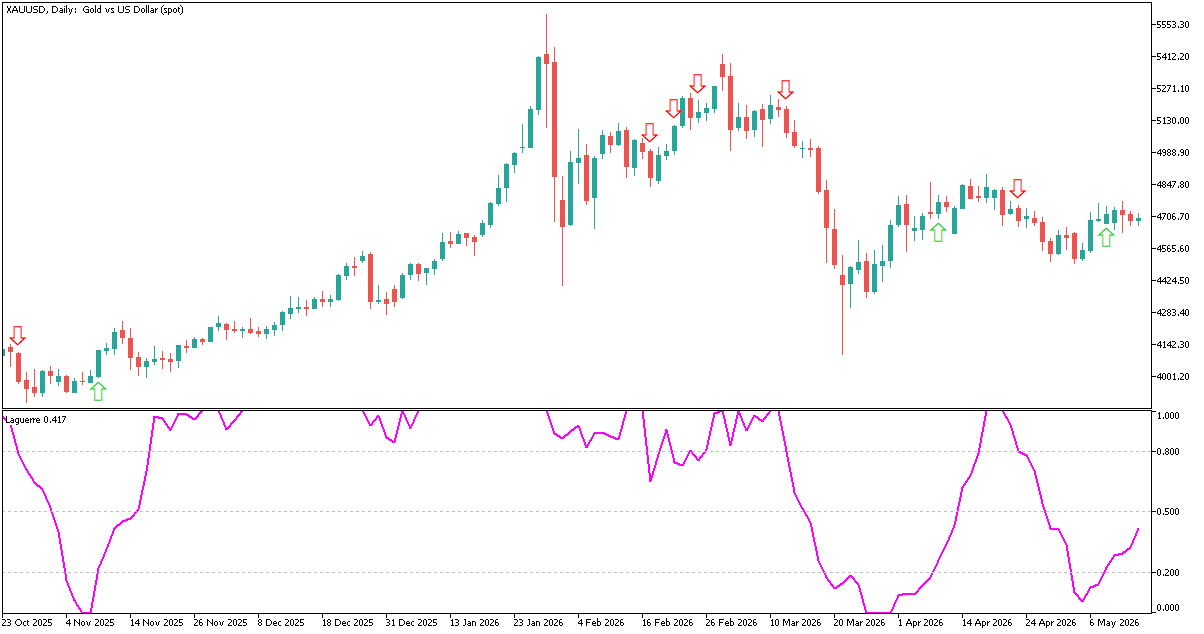Click the 26 Nov 2025 date label
The image size is (1204, 634).
[x=221, y=622]
